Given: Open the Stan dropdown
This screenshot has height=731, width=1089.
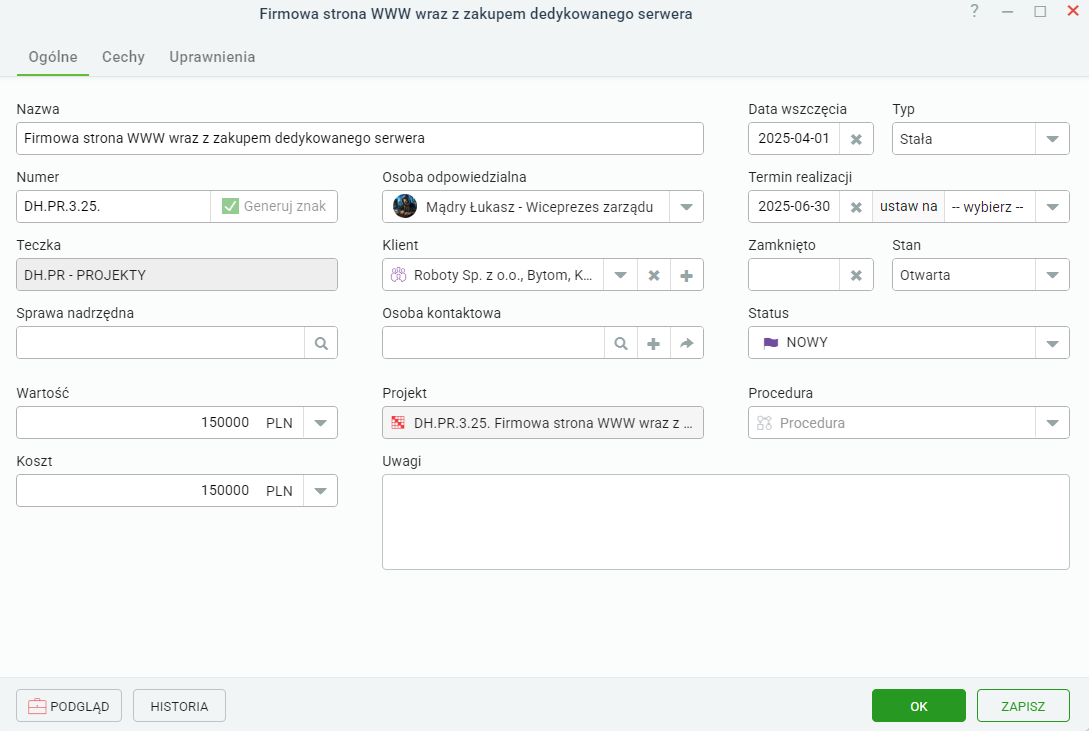Looking at the screenshot, I should (x=1052, y=275).
